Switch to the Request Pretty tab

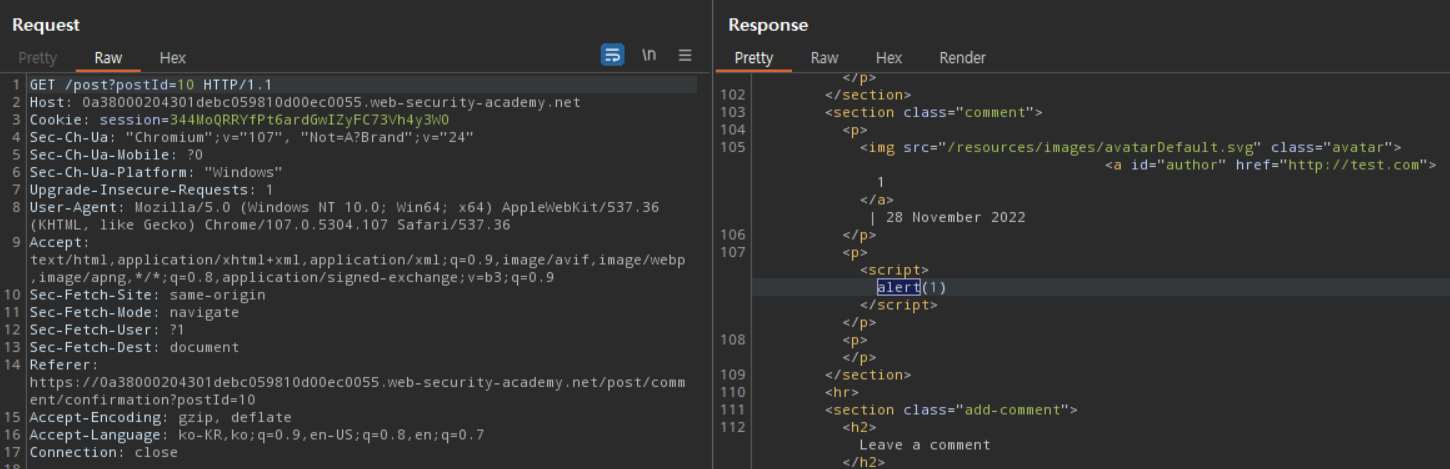[x=37, y=58]
